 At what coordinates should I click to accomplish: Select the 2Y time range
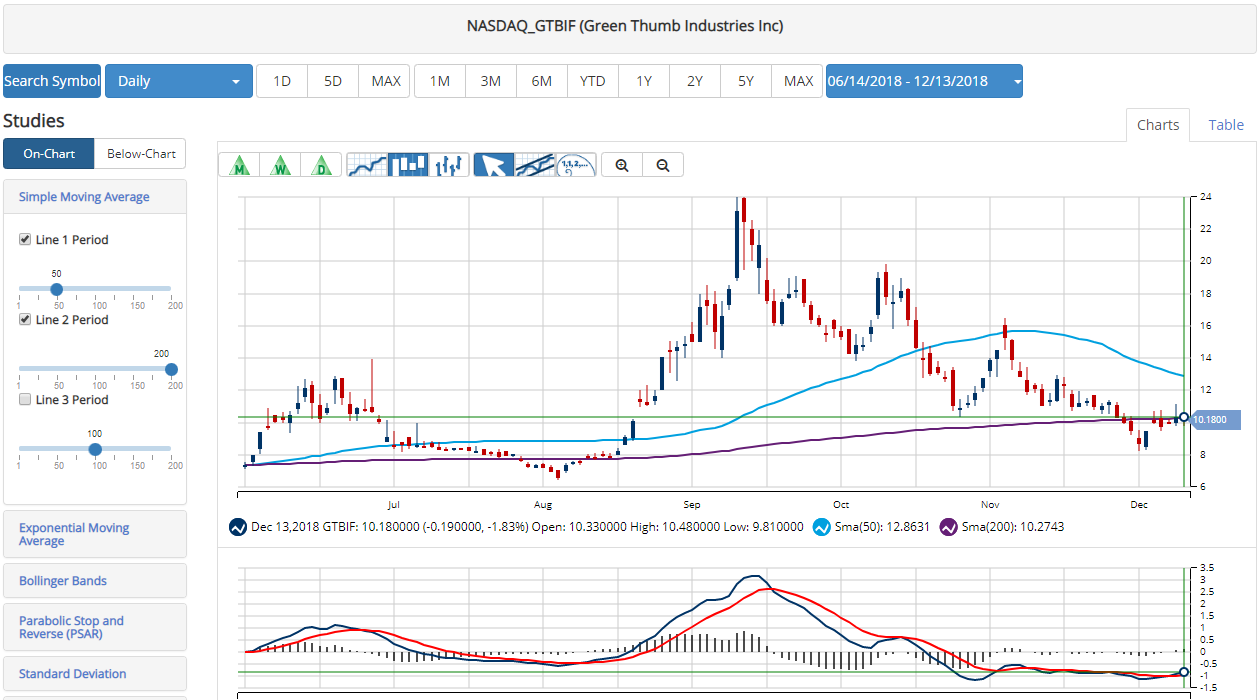[x=695, y=81]
